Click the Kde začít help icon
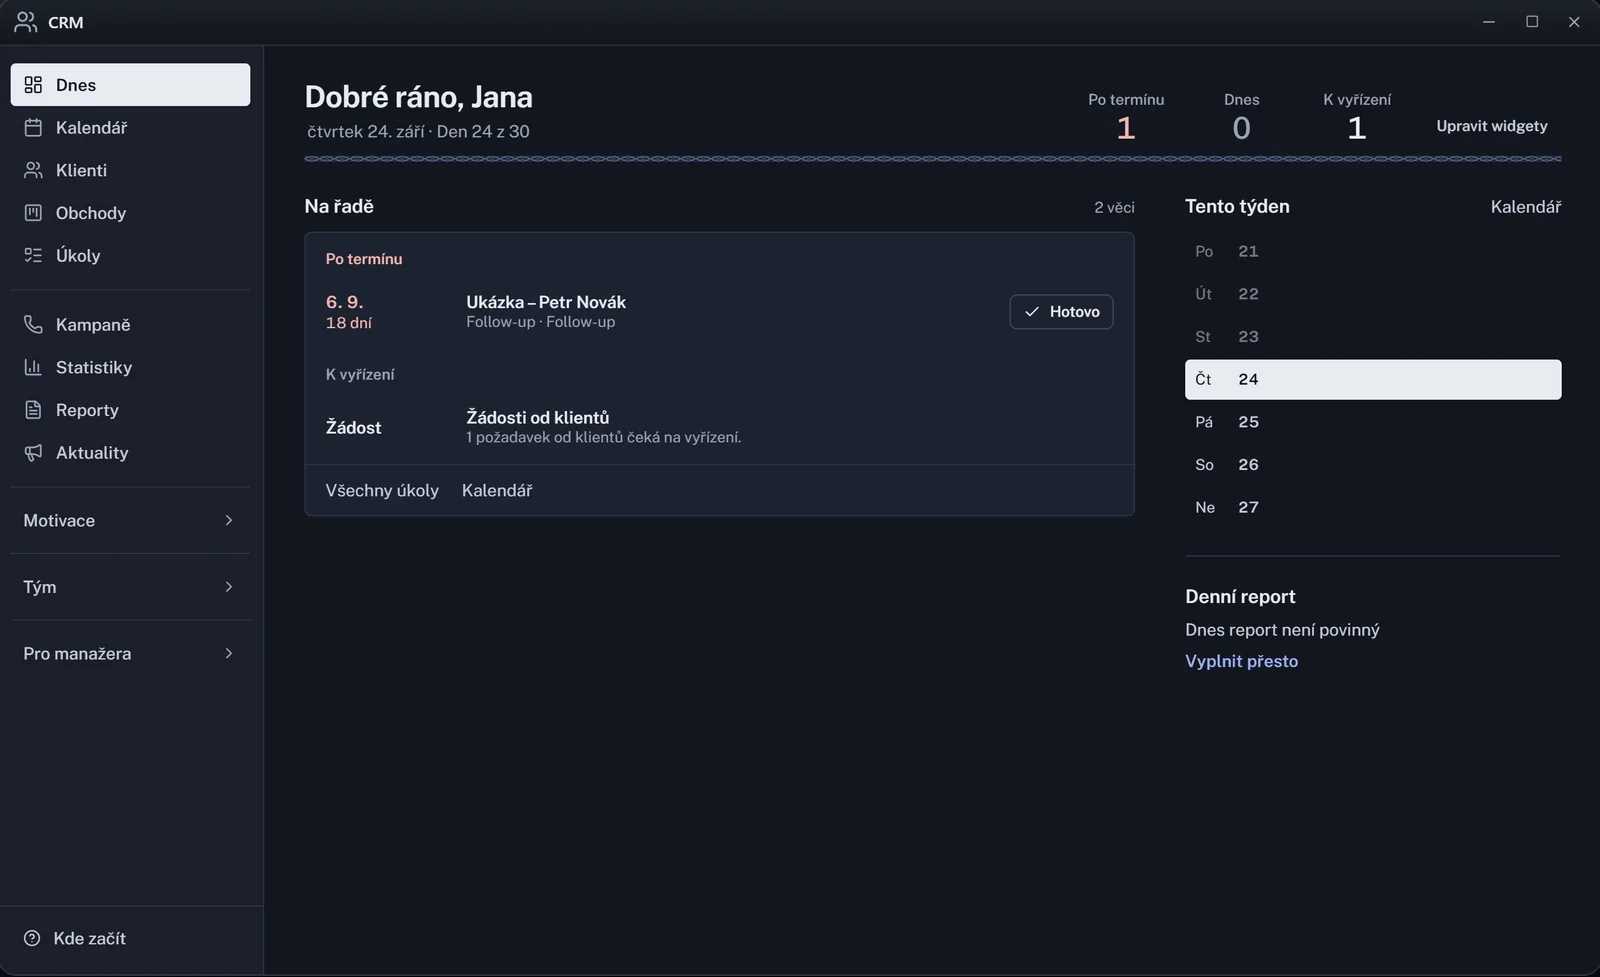Viewport: 1600px width, 977px height. point(32,938)
